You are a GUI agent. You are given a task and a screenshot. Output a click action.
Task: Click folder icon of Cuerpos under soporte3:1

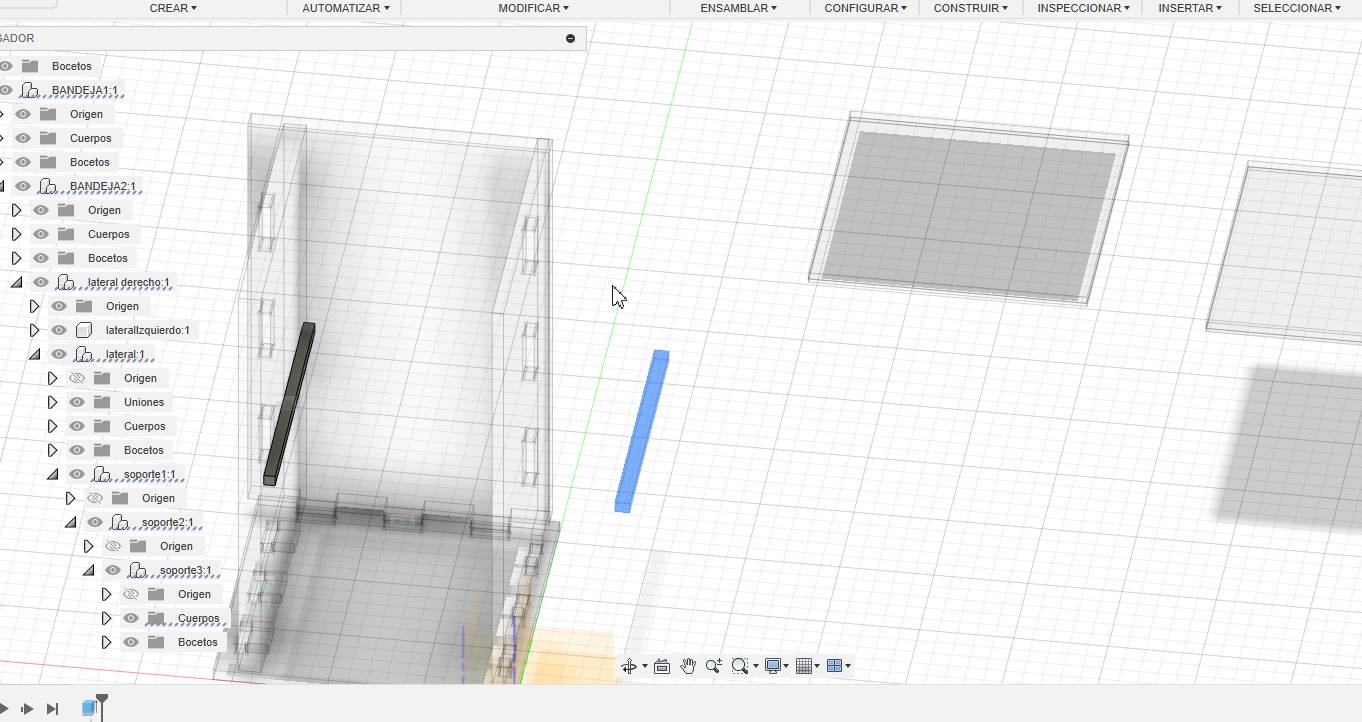[156, 618]
